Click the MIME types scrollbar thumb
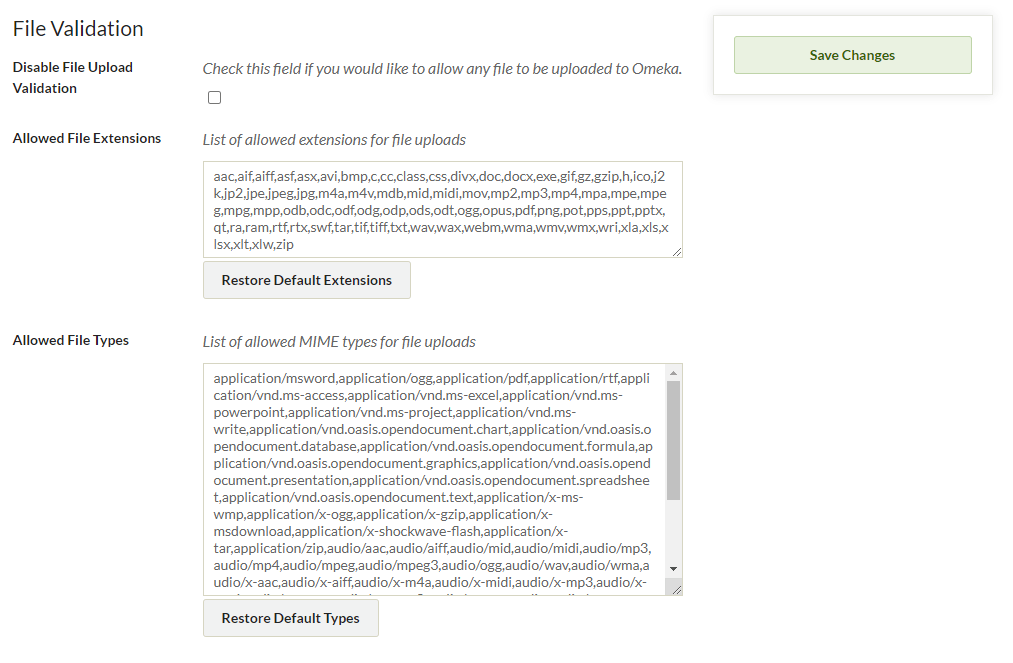Image resolution: width=1013 pixels, height=663 pixels. pyautogui.click(x=673, y=440)
